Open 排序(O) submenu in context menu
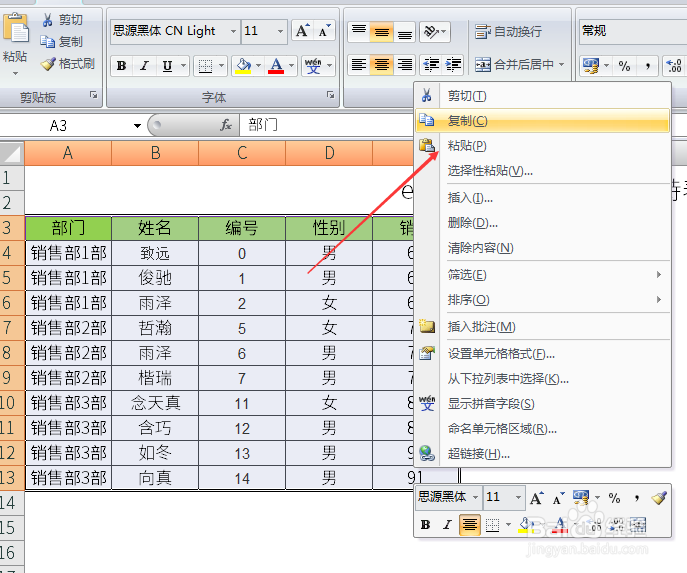 pos(542,300)
